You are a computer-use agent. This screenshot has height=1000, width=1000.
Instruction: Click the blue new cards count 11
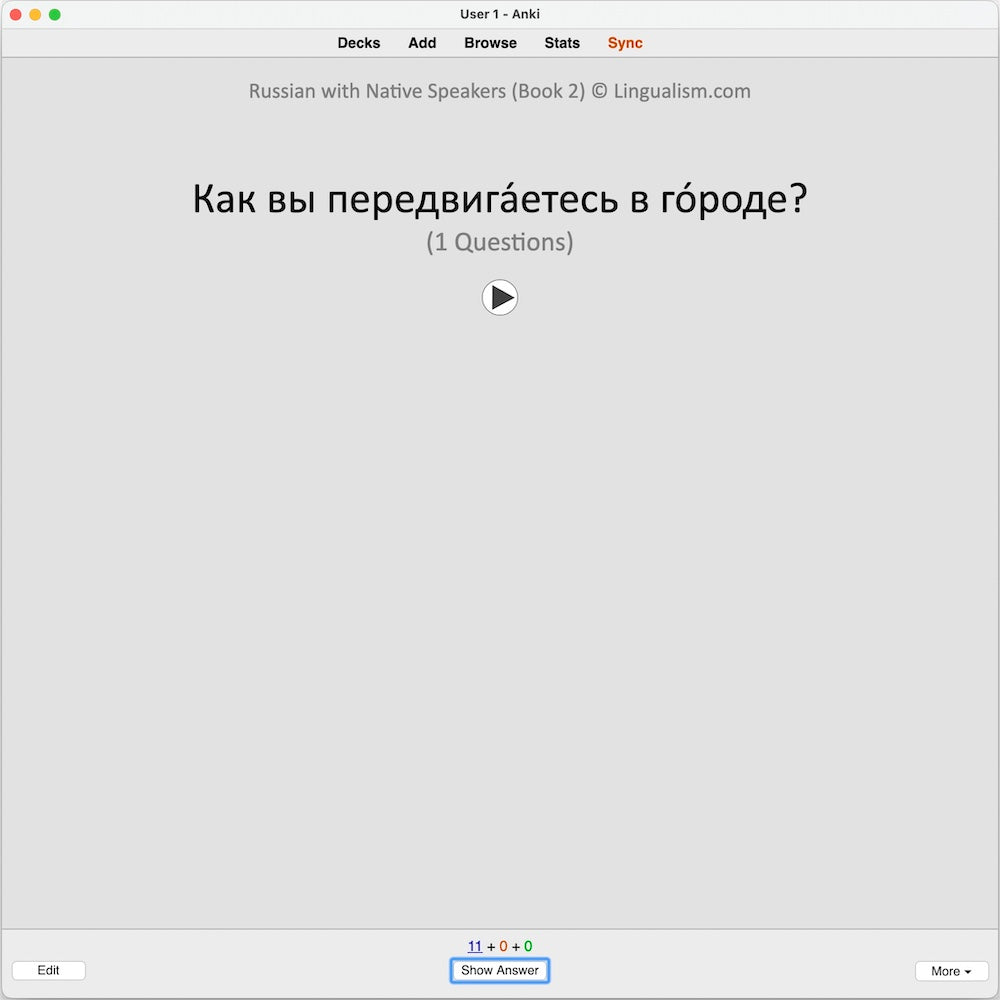click(x=475, y=945)
